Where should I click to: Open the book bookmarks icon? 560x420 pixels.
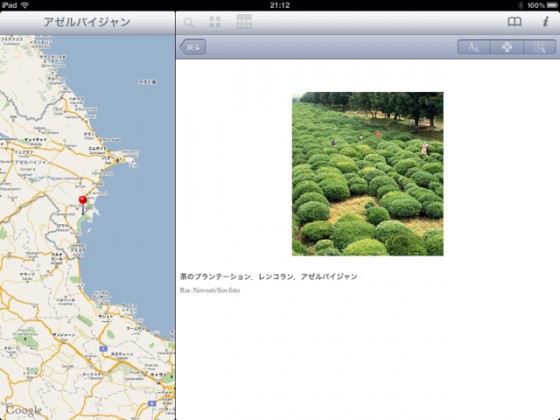(x=514, y=22)
